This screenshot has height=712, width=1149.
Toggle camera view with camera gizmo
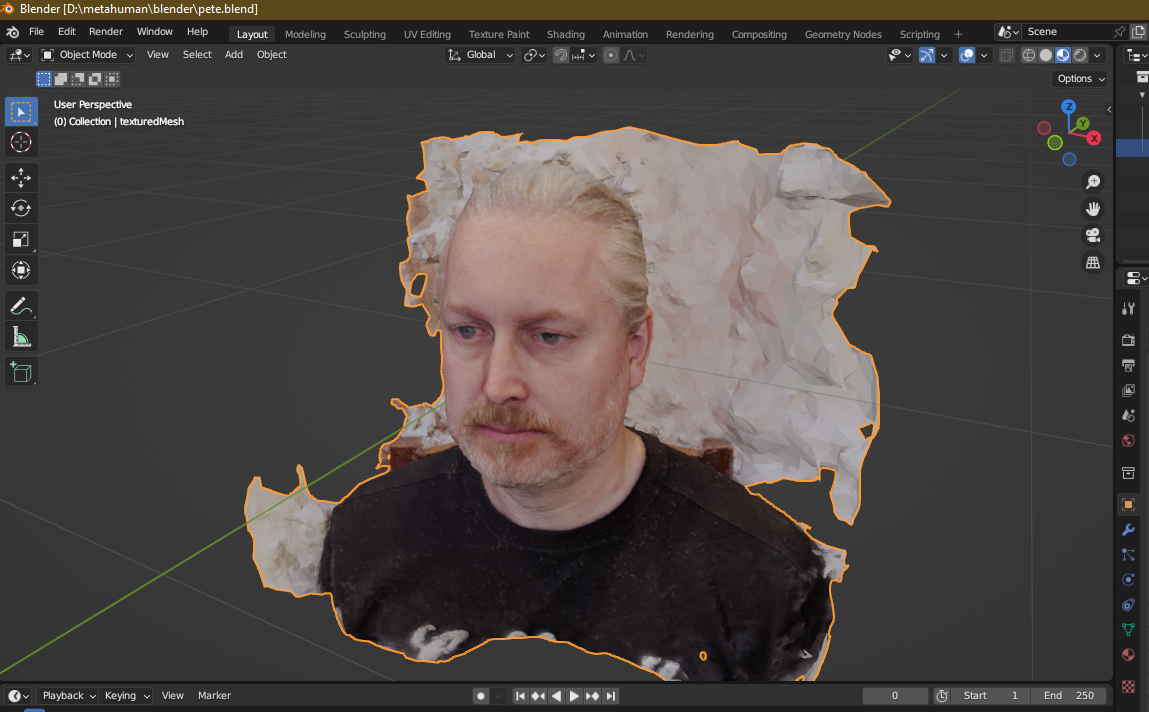pos(1093,235)
